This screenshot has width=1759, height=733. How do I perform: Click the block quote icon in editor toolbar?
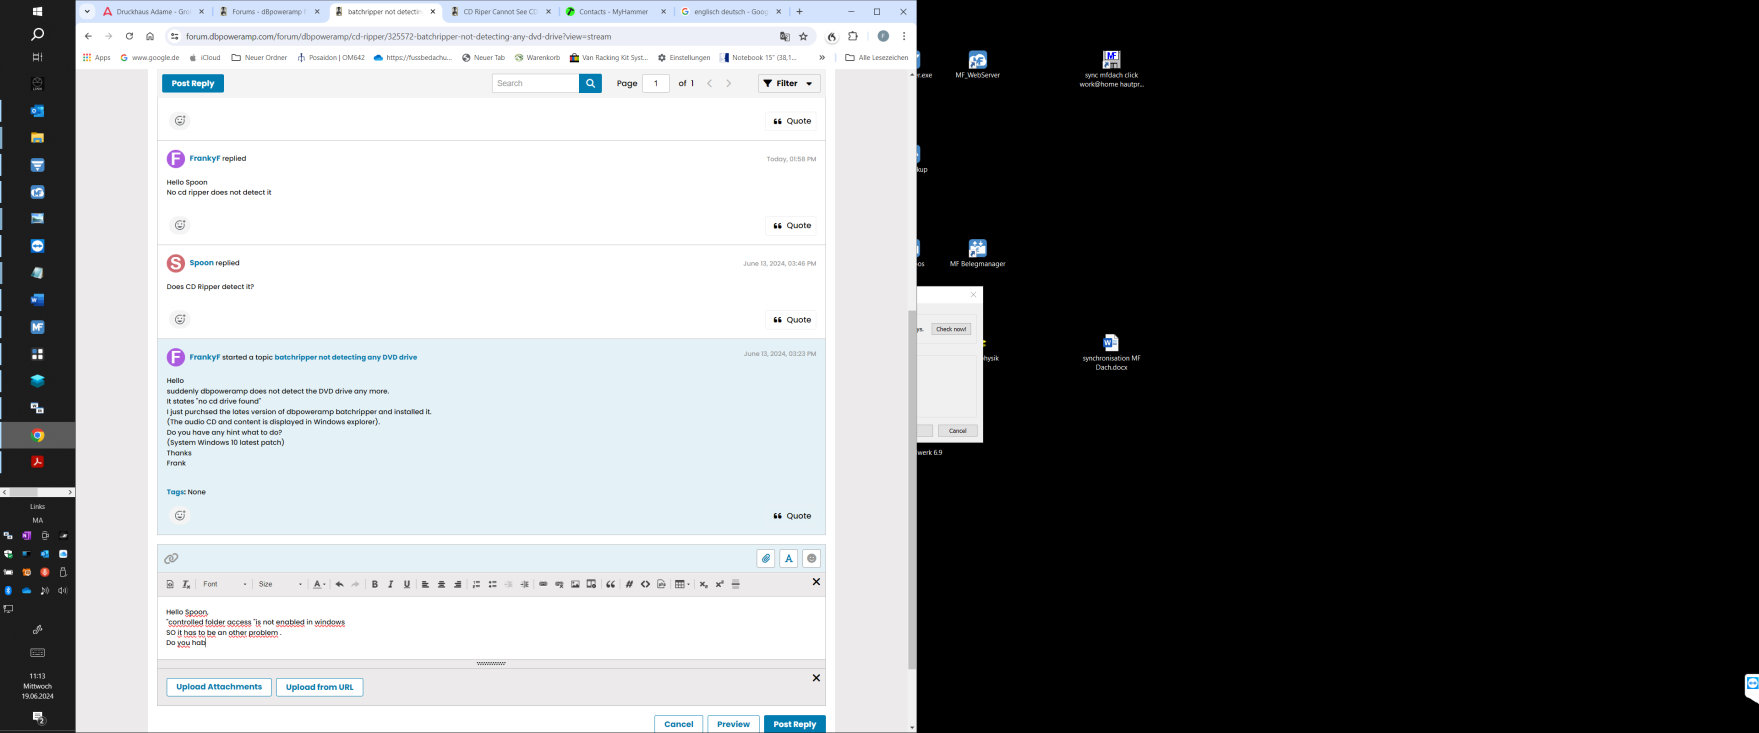click(x=610, y=584)
